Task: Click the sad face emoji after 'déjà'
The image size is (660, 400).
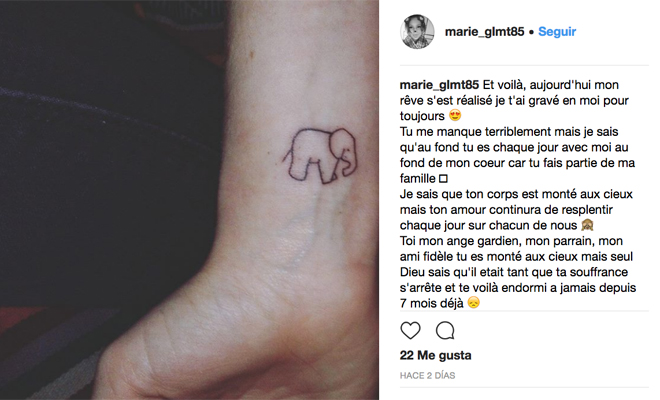Action: [474, 303]
